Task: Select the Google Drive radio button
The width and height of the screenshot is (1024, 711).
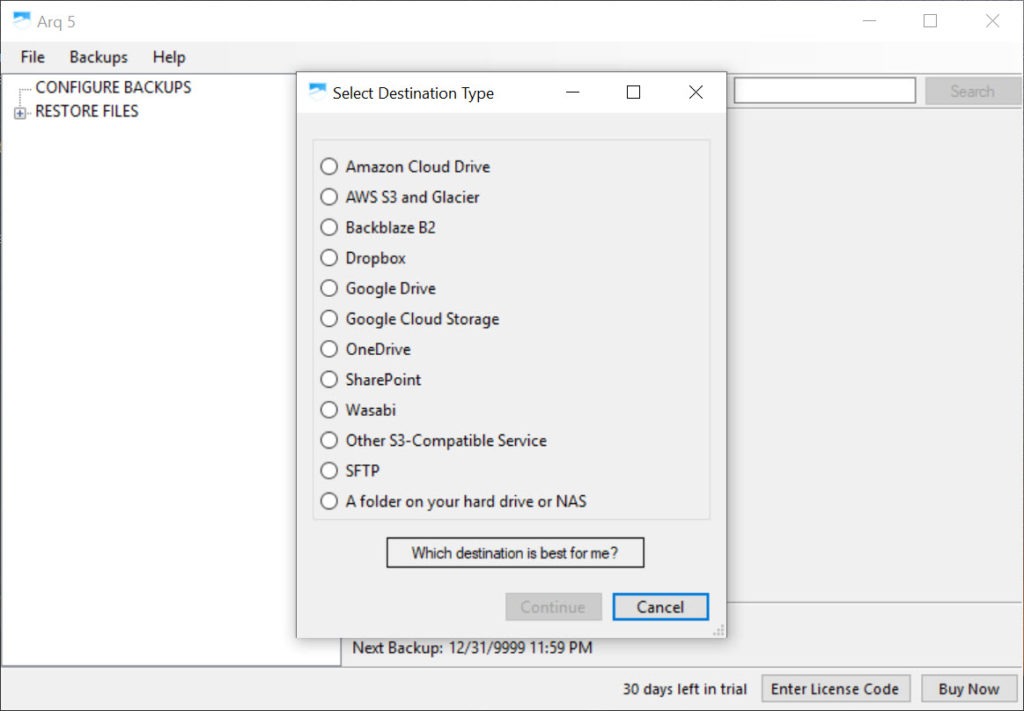Action: tap(329, 288)
